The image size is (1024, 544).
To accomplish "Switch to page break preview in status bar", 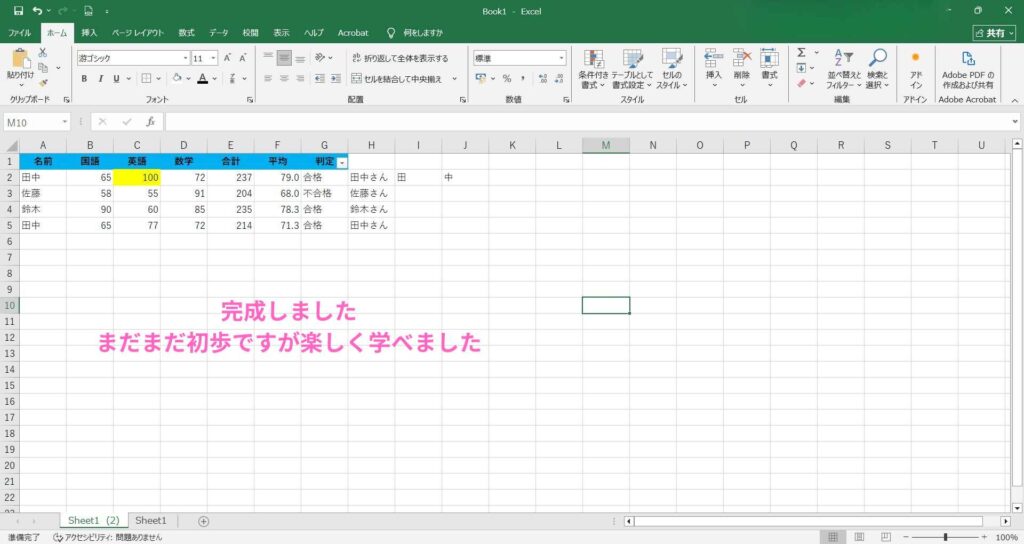I will pyautogui.click(x=886, y=537).
